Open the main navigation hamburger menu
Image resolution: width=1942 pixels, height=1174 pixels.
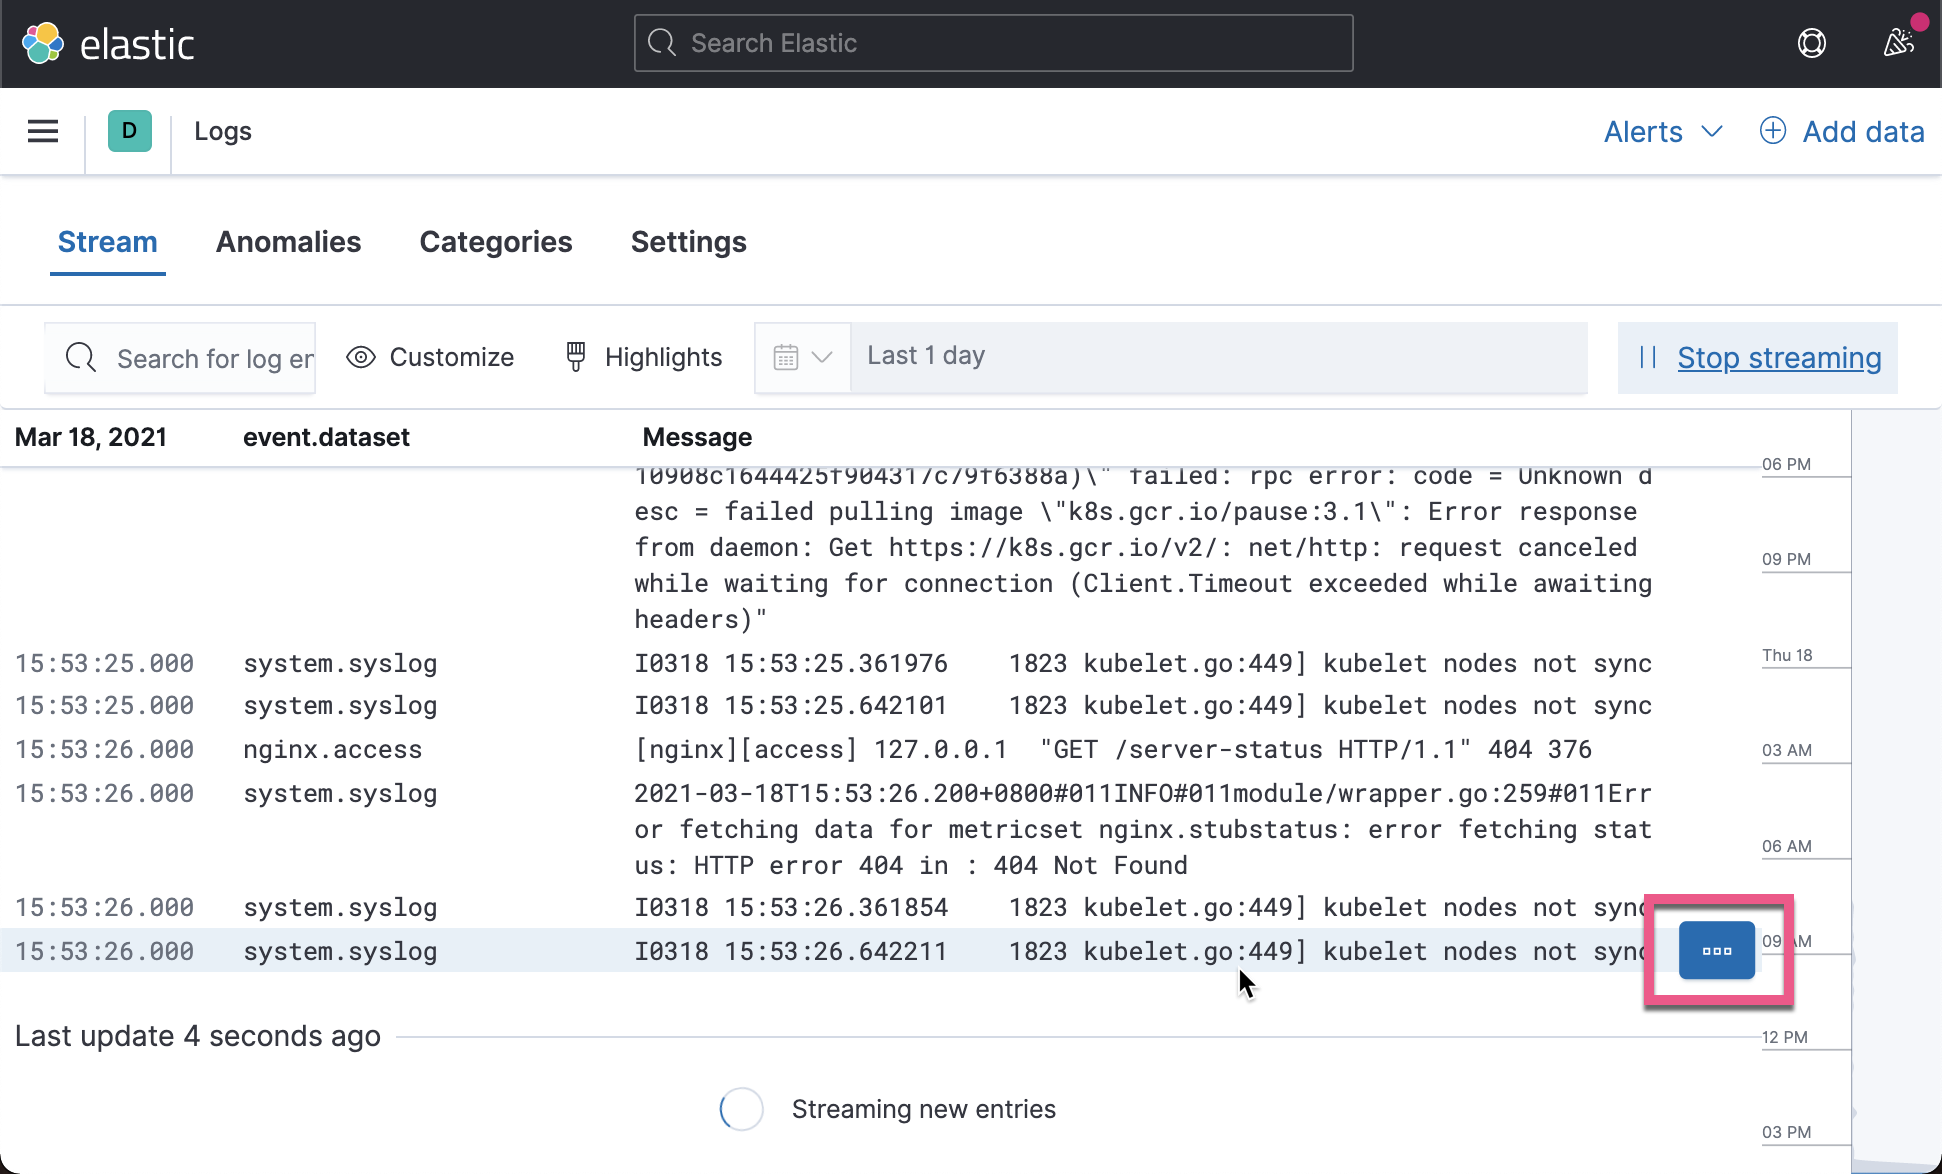click(x=43, y=131)
